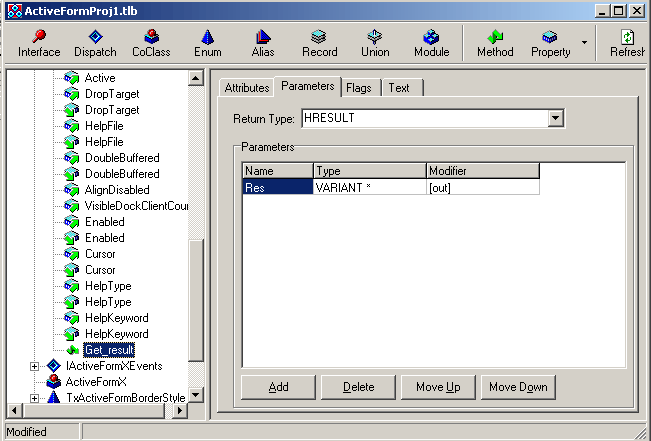Add a new Method
The width and height of the screenshot is (651, 441).
[x=495, y=43]
